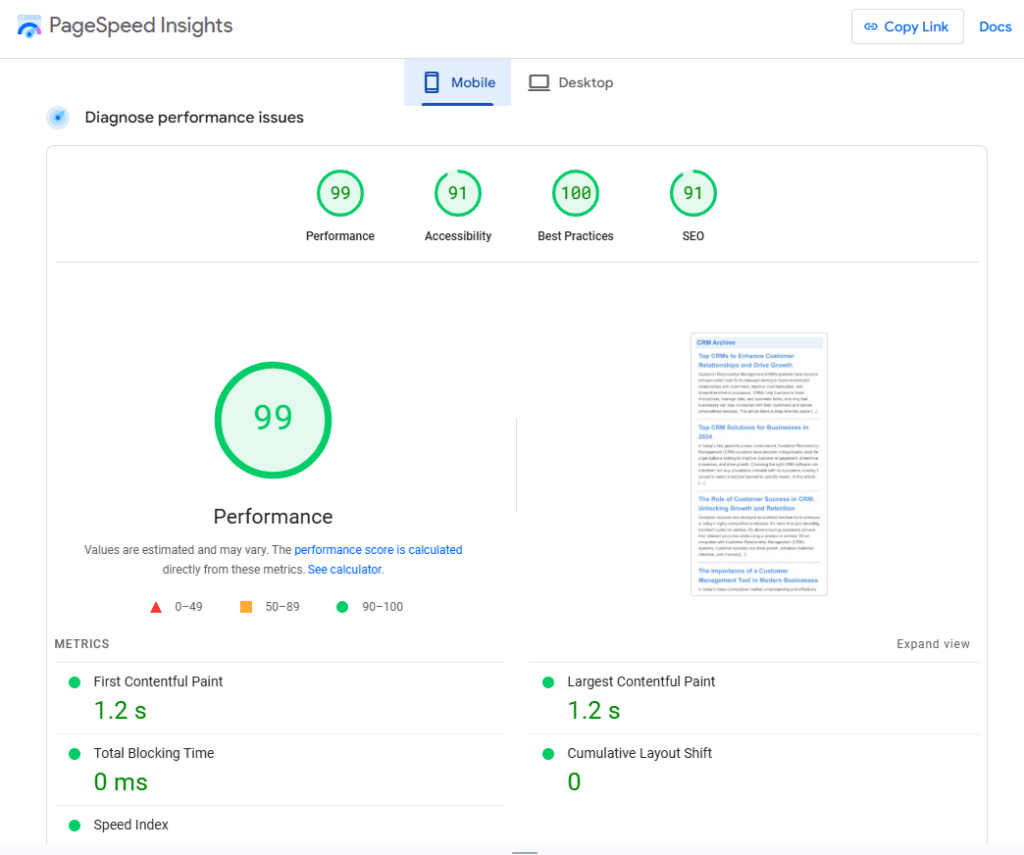The image size is (1024, 855).
Task: Click the First Contentful Paint green dot
Action: [x=74, y=683]
